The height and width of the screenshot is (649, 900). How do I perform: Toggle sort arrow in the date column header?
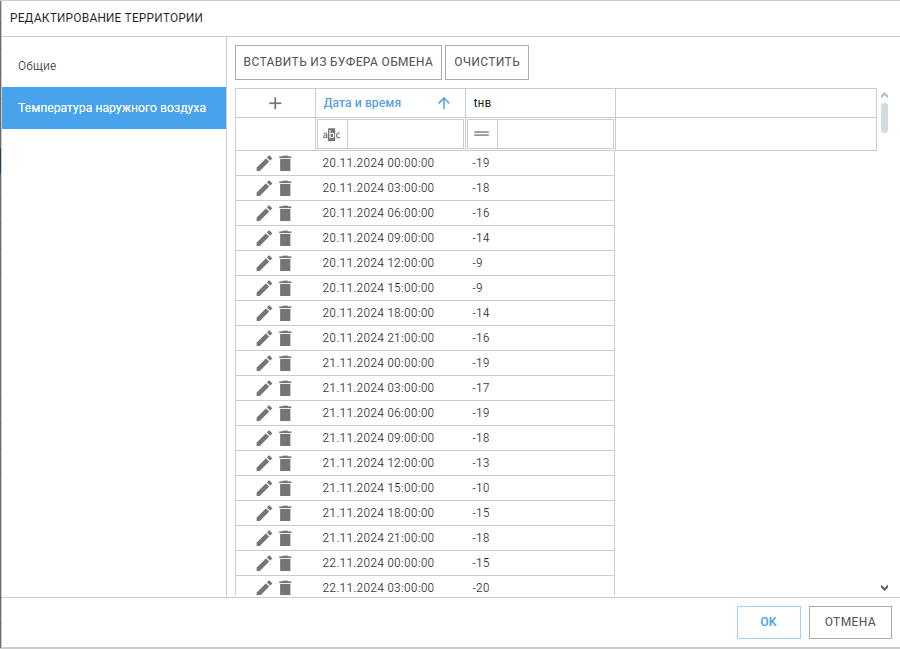coord(444,103)
